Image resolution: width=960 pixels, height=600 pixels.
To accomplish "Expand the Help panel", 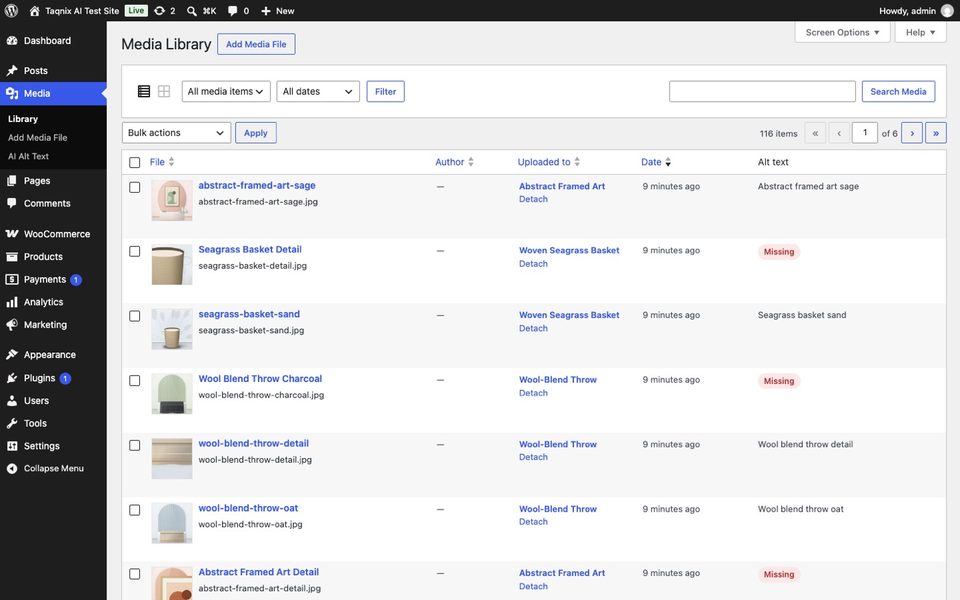I will pyautogui.click(x=920, y=32).
